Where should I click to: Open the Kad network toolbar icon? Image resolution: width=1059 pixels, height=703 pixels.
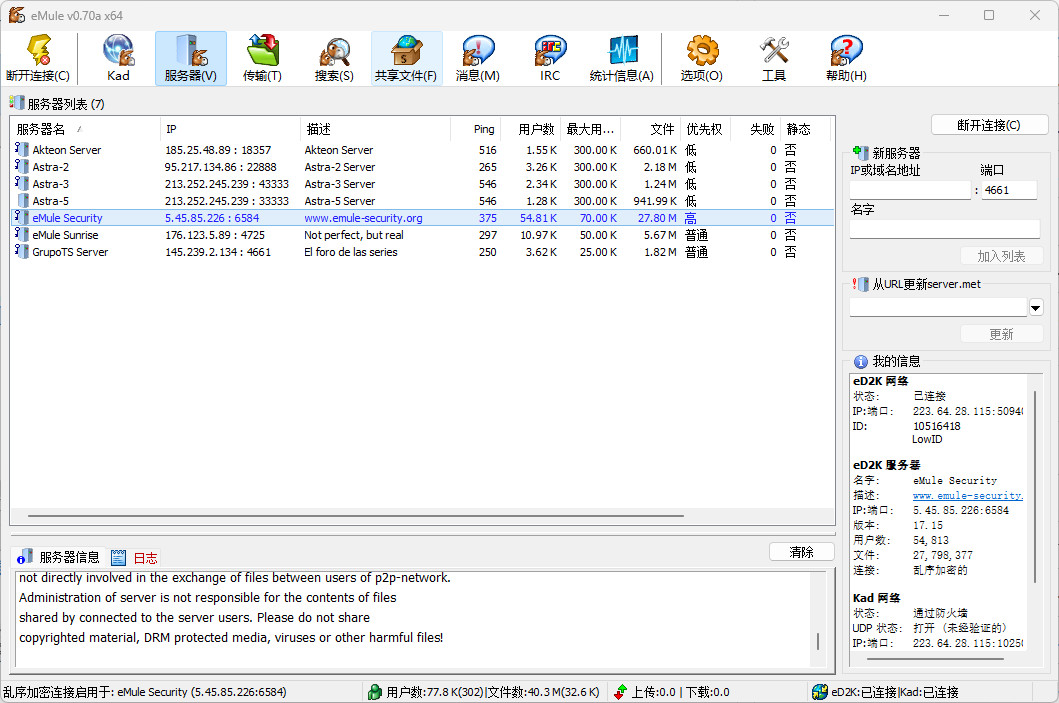coord(118,58)
